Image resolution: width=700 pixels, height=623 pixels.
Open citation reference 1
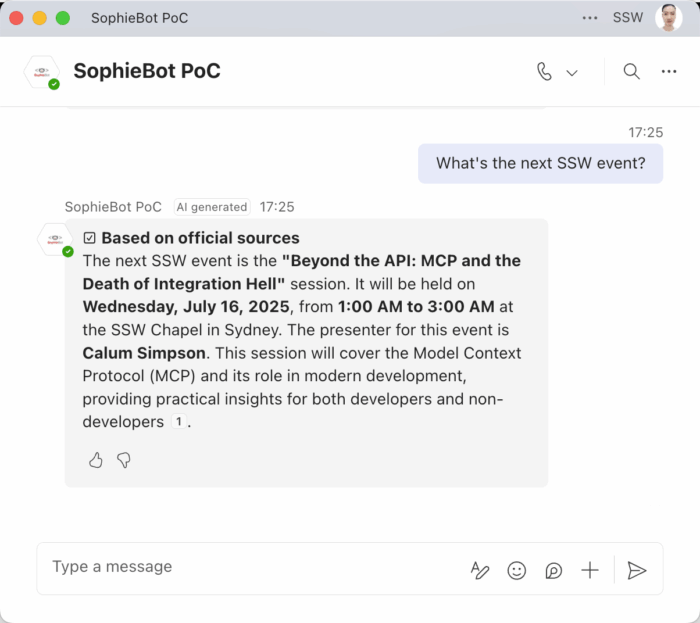(x=179, y=421)
